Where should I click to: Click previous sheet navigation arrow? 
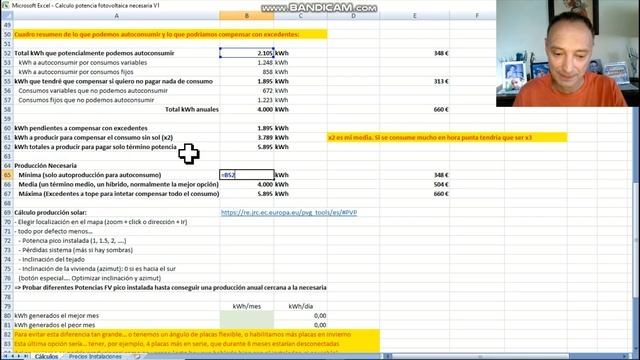coord(13,356)
